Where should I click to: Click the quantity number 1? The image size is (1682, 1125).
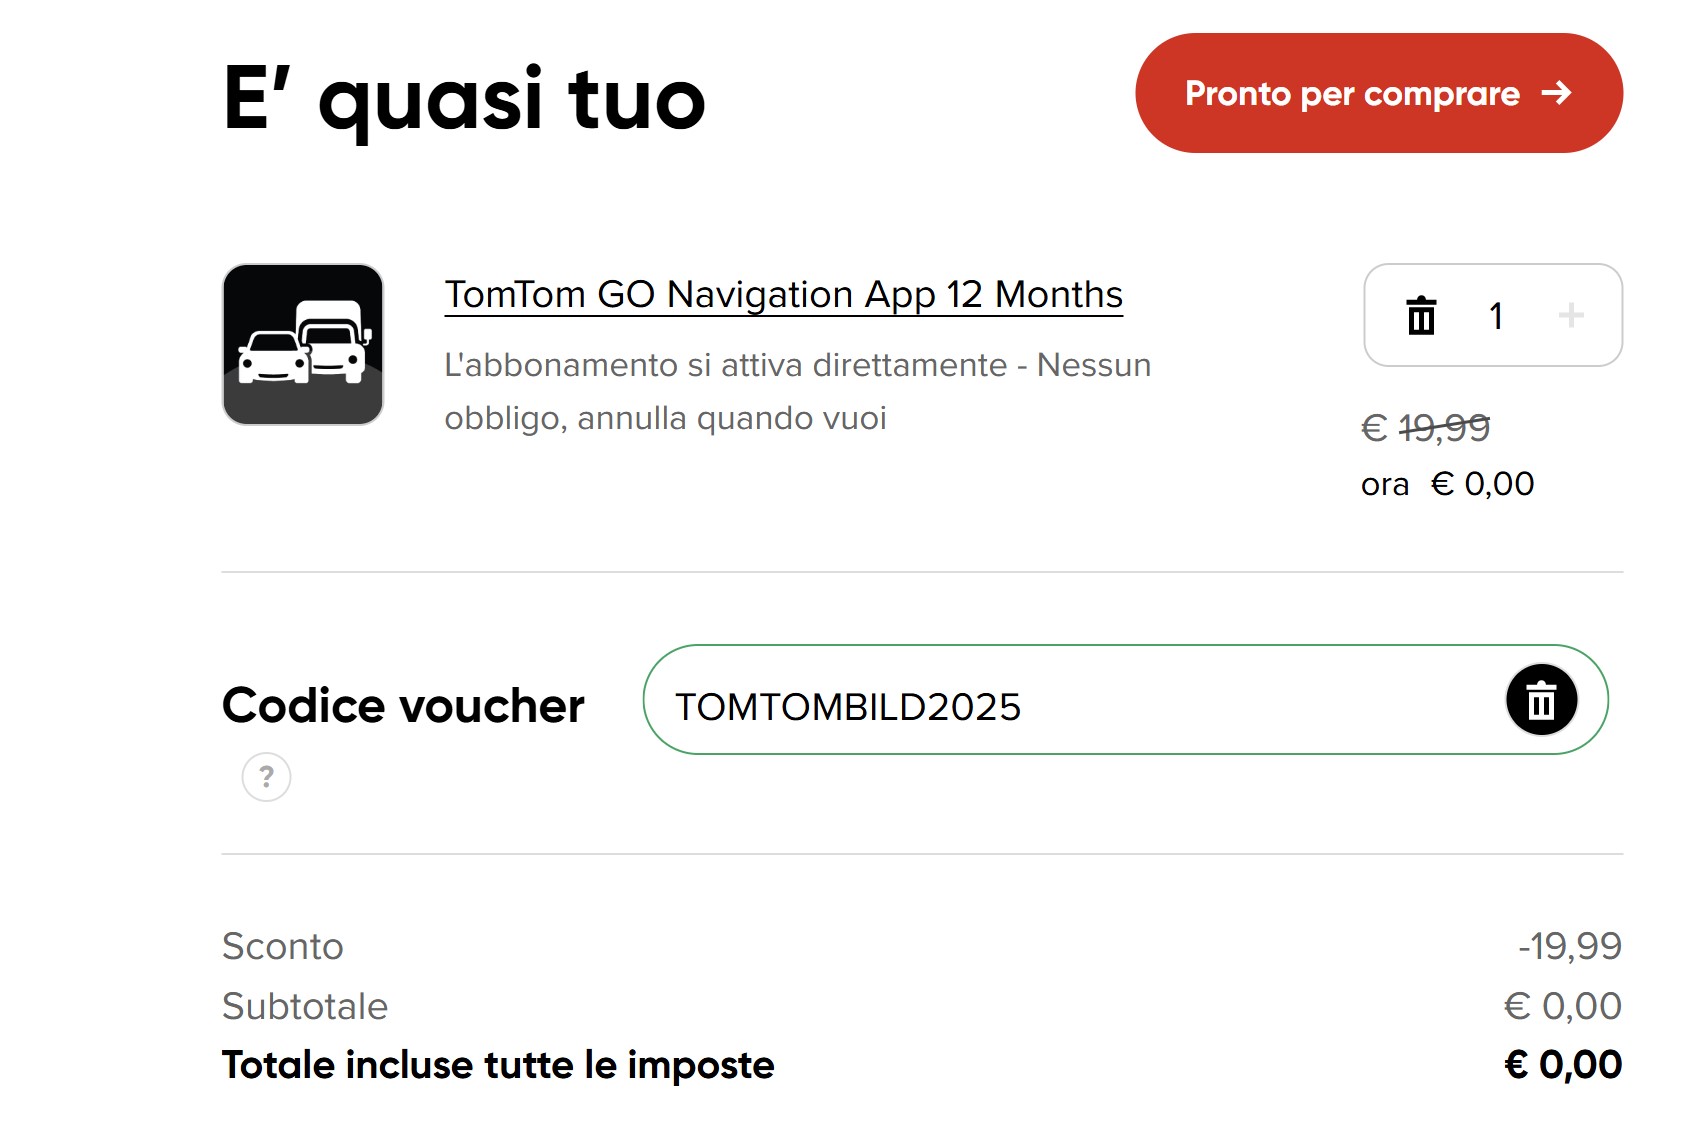pos(1496,316)
